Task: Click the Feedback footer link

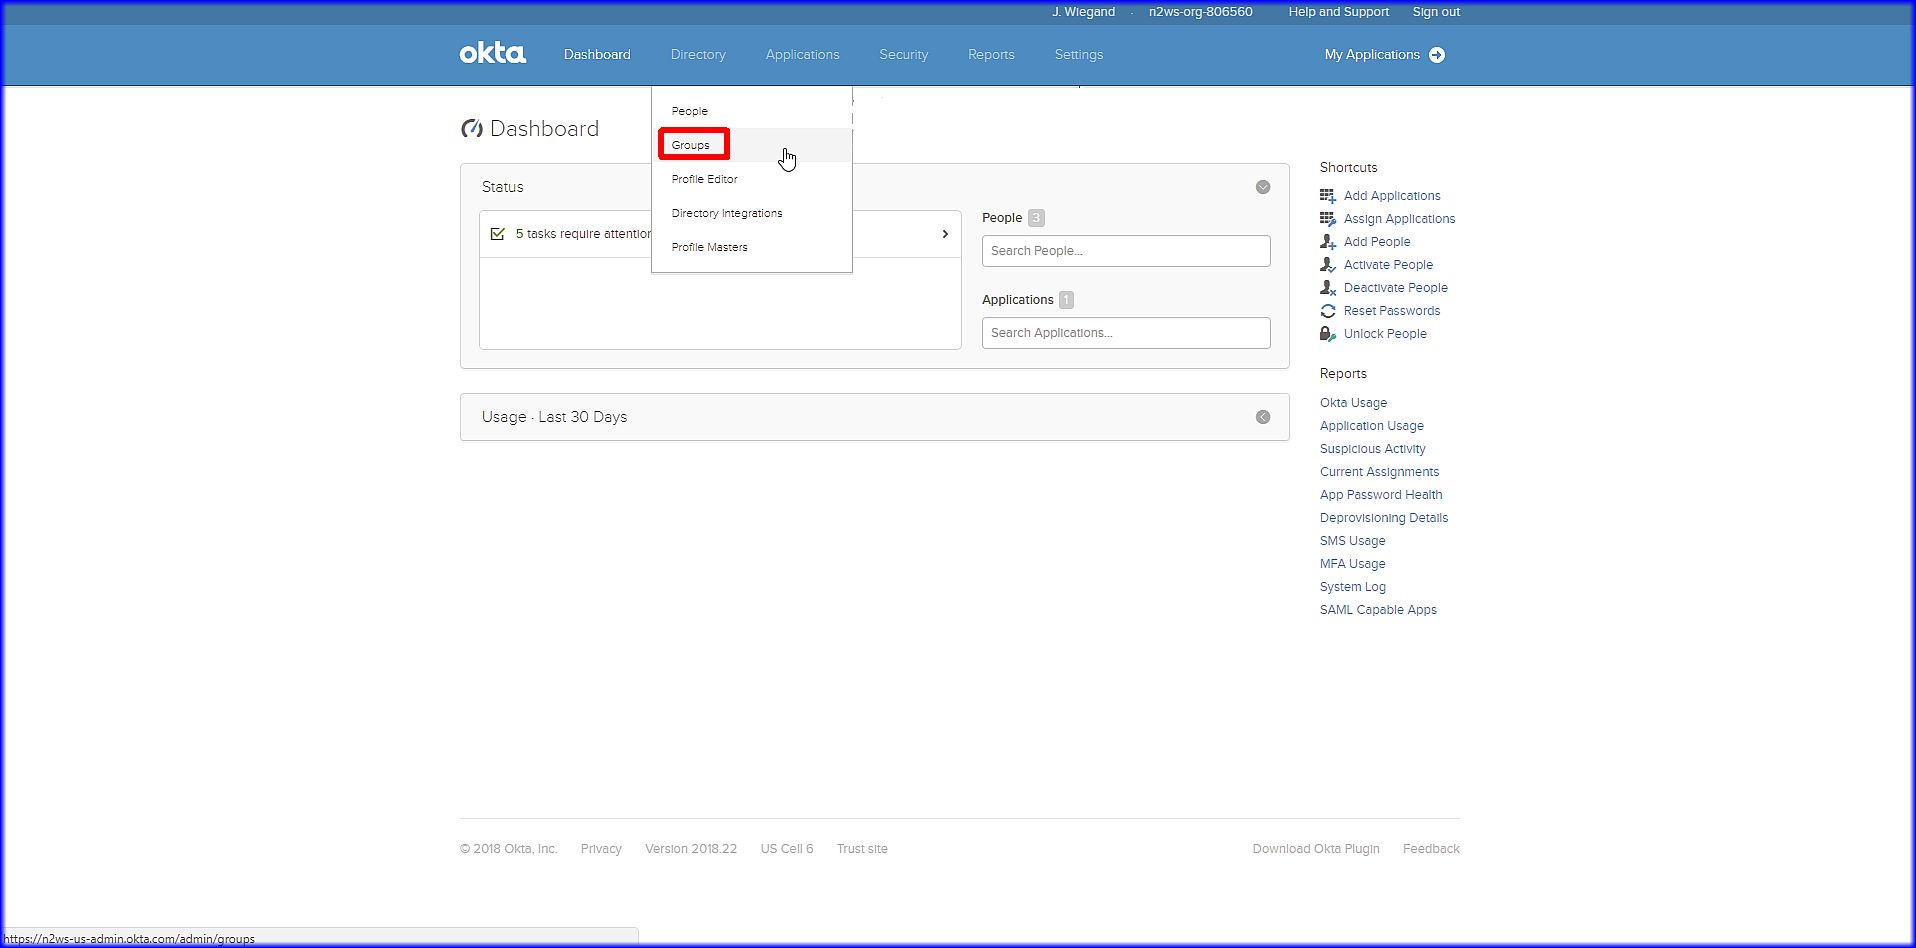Action: 1431,849
